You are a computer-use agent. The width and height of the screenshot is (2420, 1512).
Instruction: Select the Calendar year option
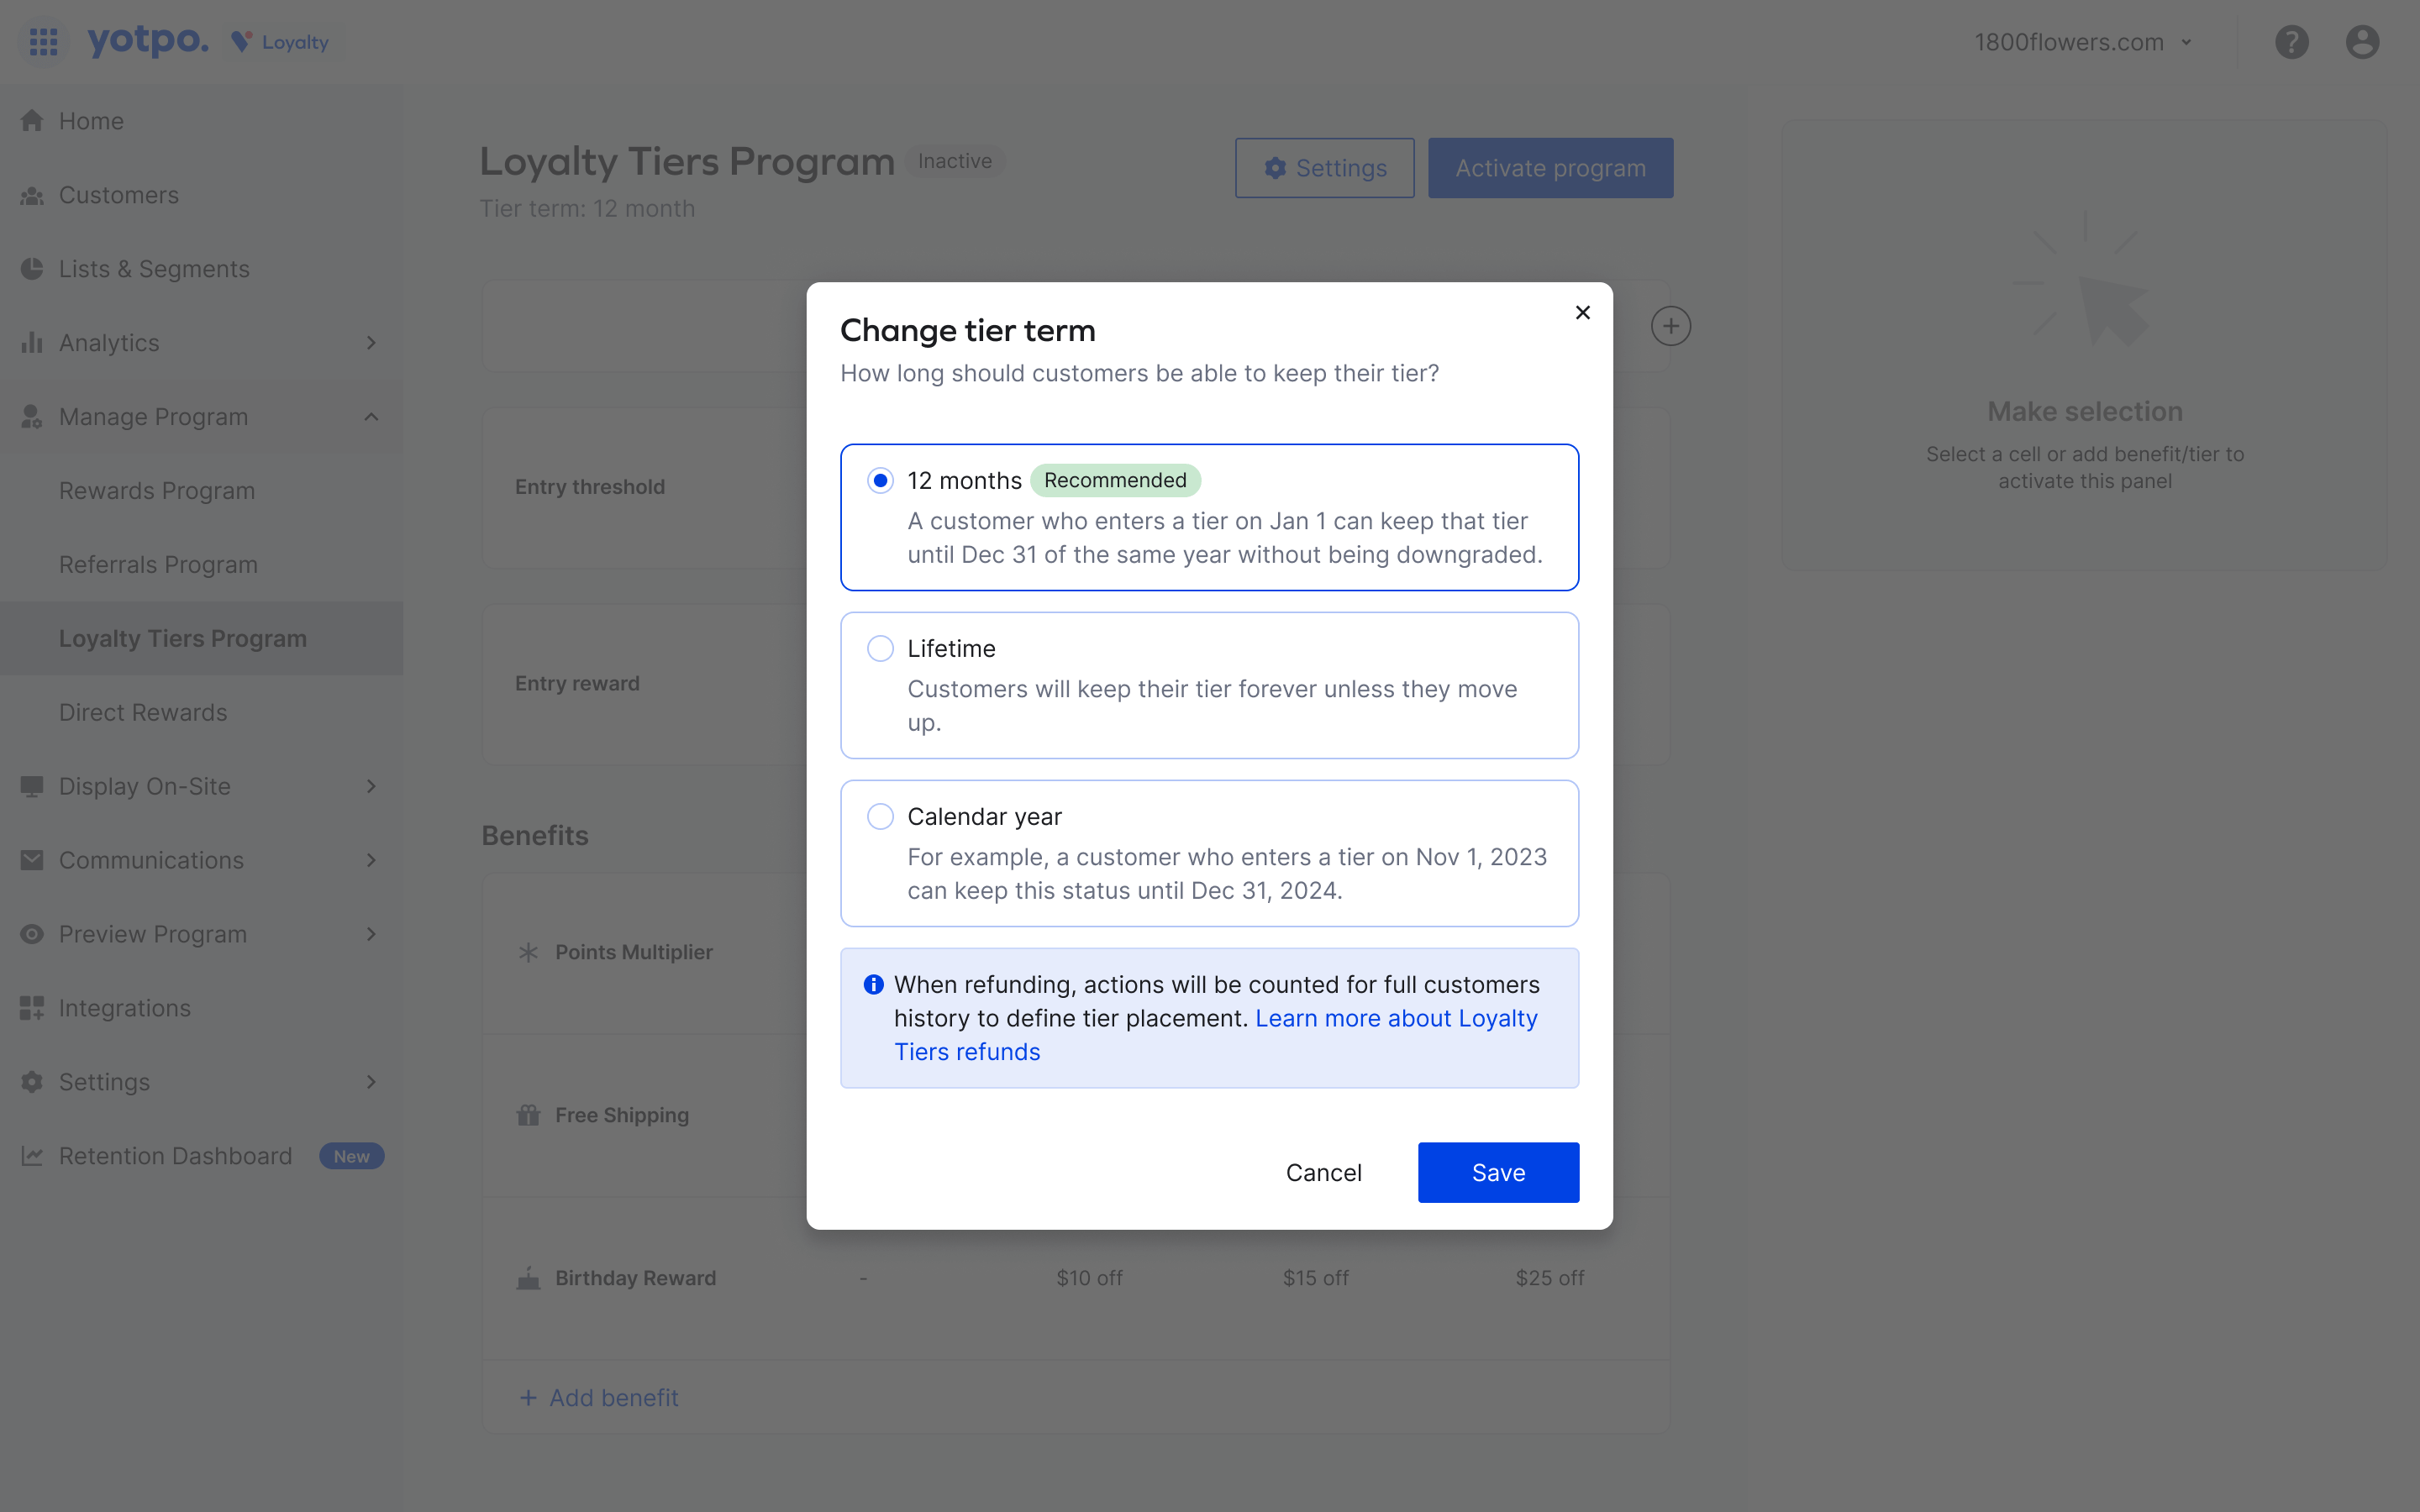(x=880, y=816)
